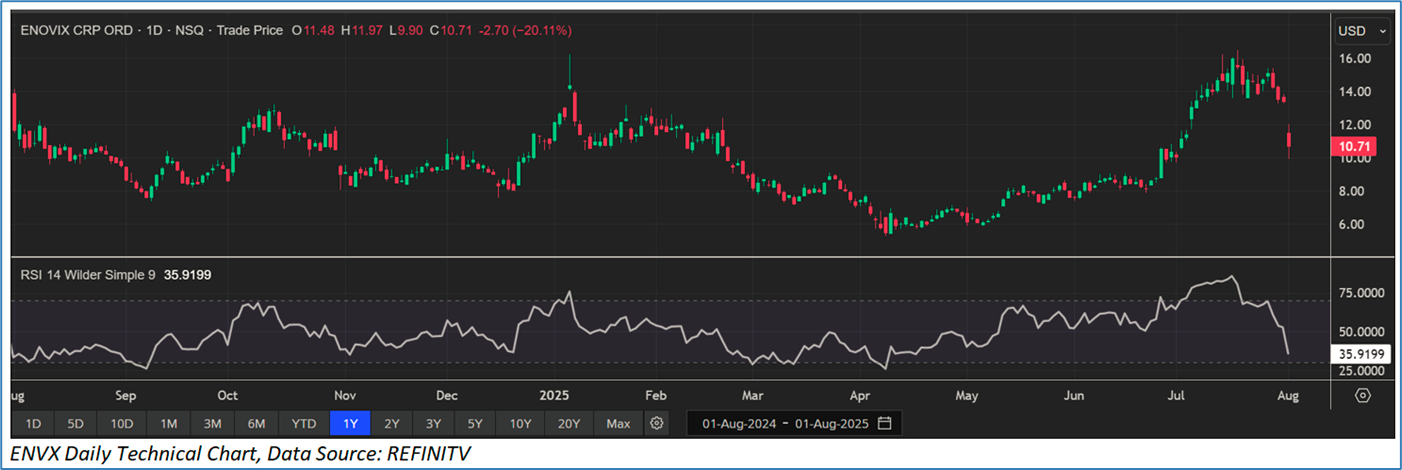Viewport: 1402px width, 470px height.
Task: Choose the 3M time range
Action: pos(212,424)
